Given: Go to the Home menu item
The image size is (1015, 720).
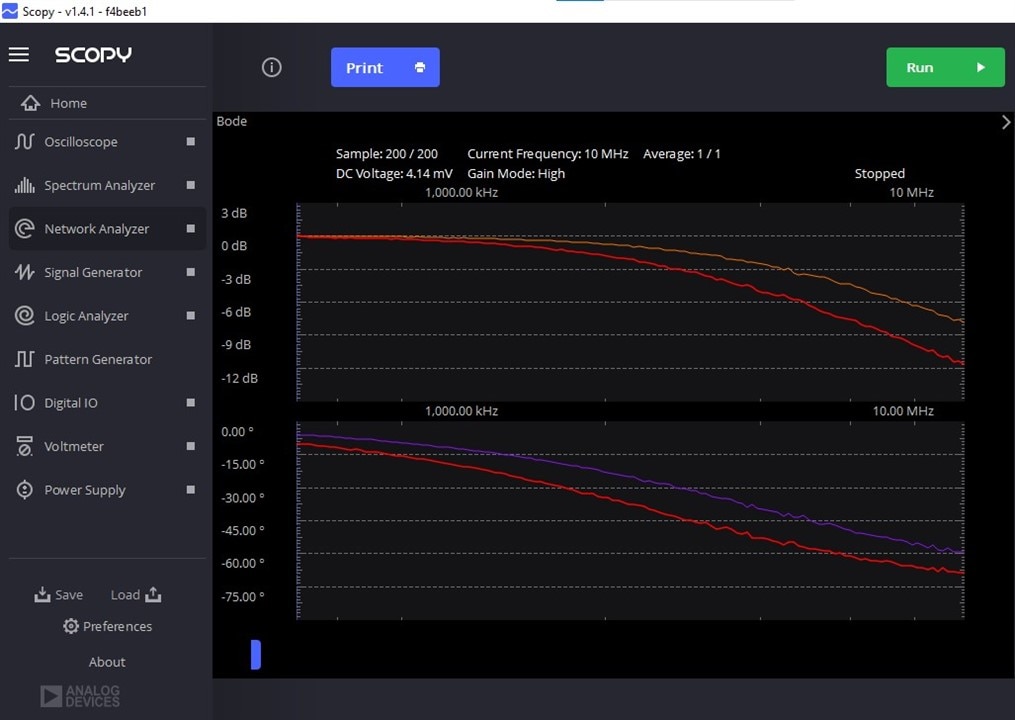Looking at the screenshot, I should [x=68, y=103].
